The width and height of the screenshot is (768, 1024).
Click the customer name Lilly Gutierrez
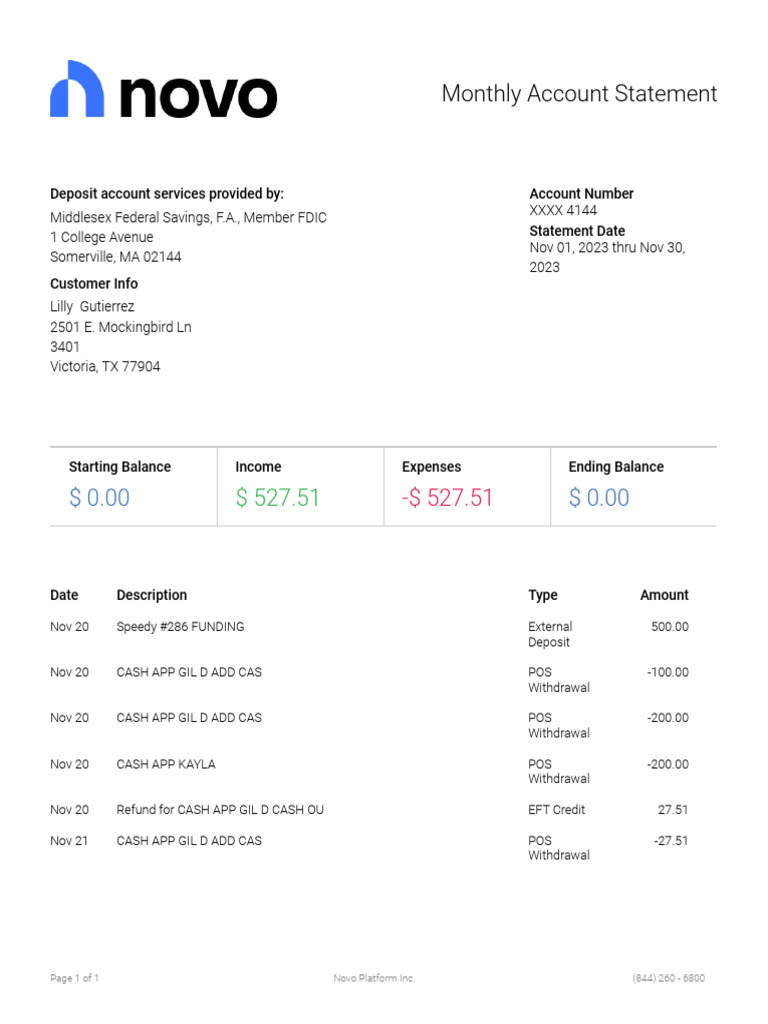[92, 306]
